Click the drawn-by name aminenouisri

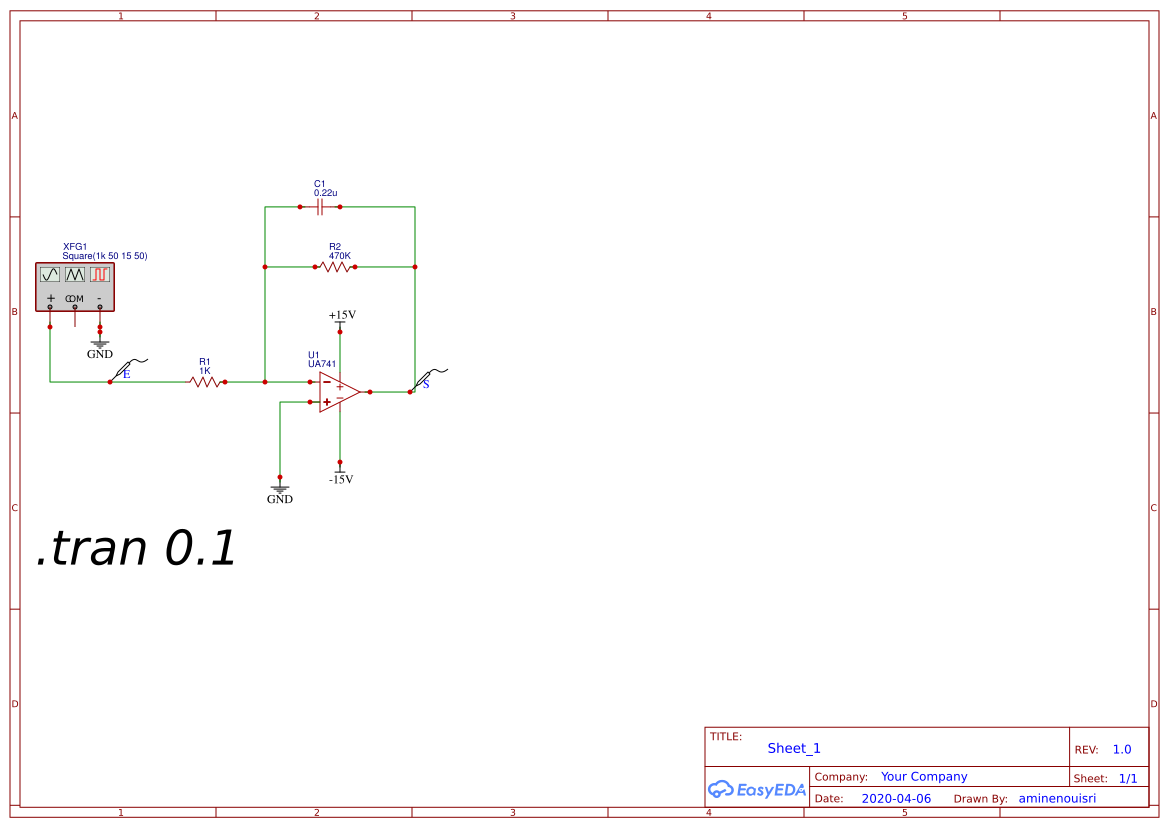coord(1057,798)
